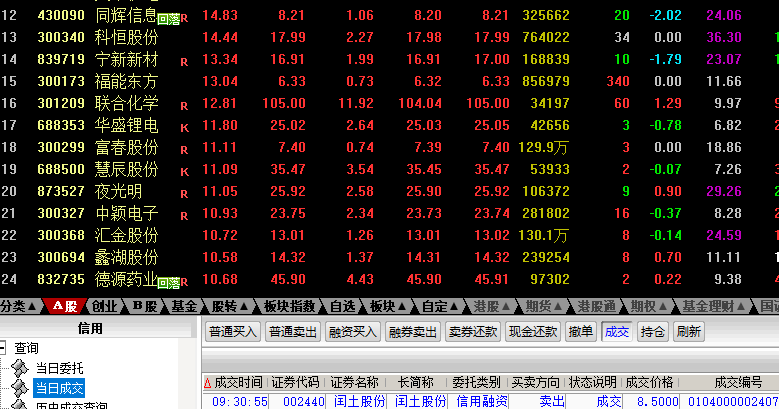
Task: Click the 长简称 column header
Action: coord(416,383)
